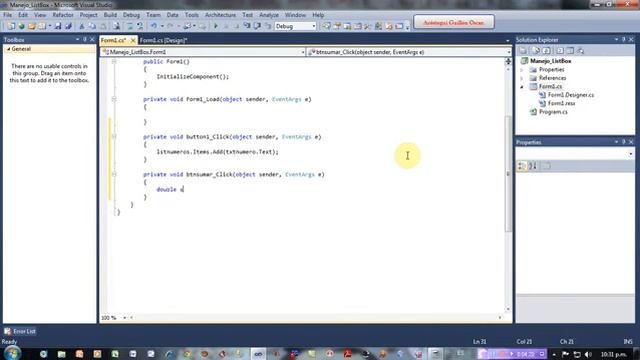This screenshot has height=360, width=640.
Task: Open the Properties panel object dropdown
Action: (x=631, y=154)
